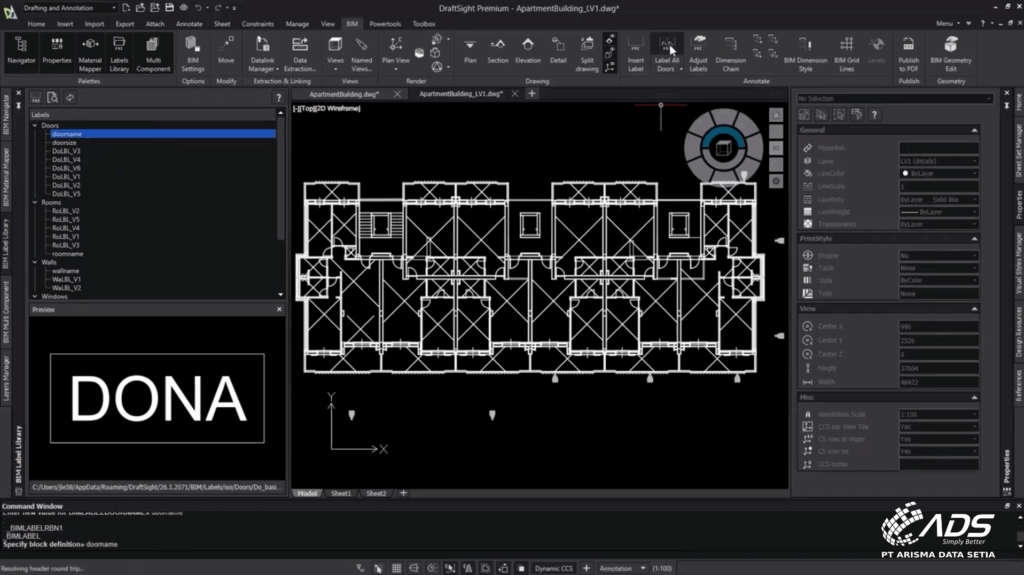This screenshot has width=1024, height=575.
Task: Collapse the General properties section
Action: click(x=974, y=130)
